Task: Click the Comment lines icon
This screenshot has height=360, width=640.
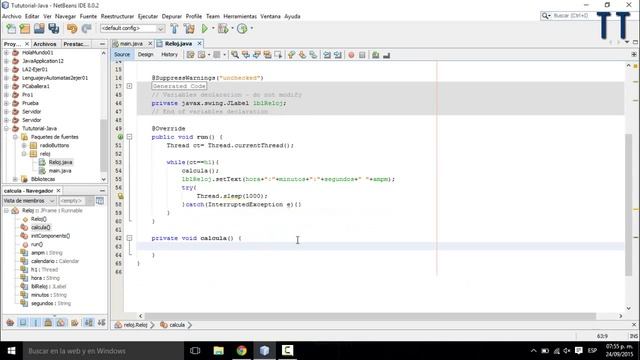Action: tap(376, 55)
